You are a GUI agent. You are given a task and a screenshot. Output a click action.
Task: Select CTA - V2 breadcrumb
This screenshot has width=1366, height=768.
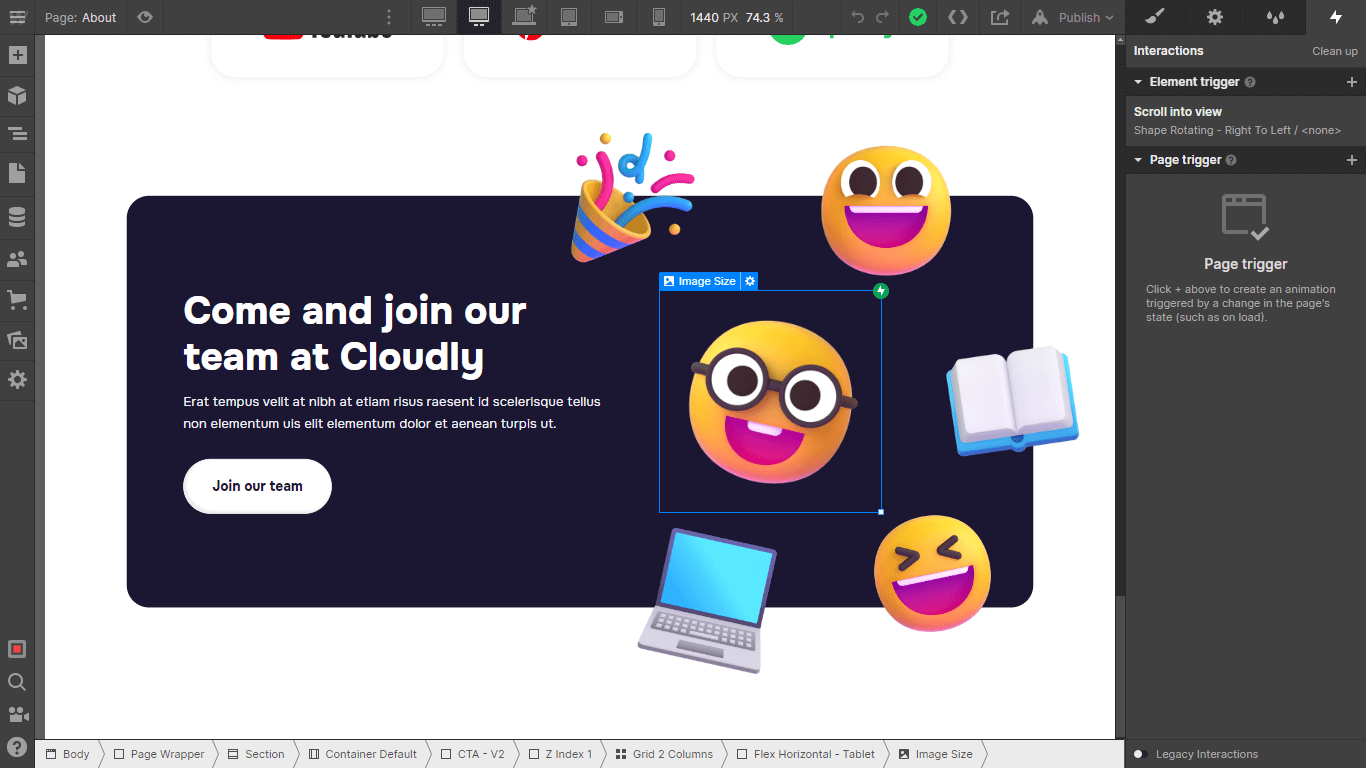[473, 754]
